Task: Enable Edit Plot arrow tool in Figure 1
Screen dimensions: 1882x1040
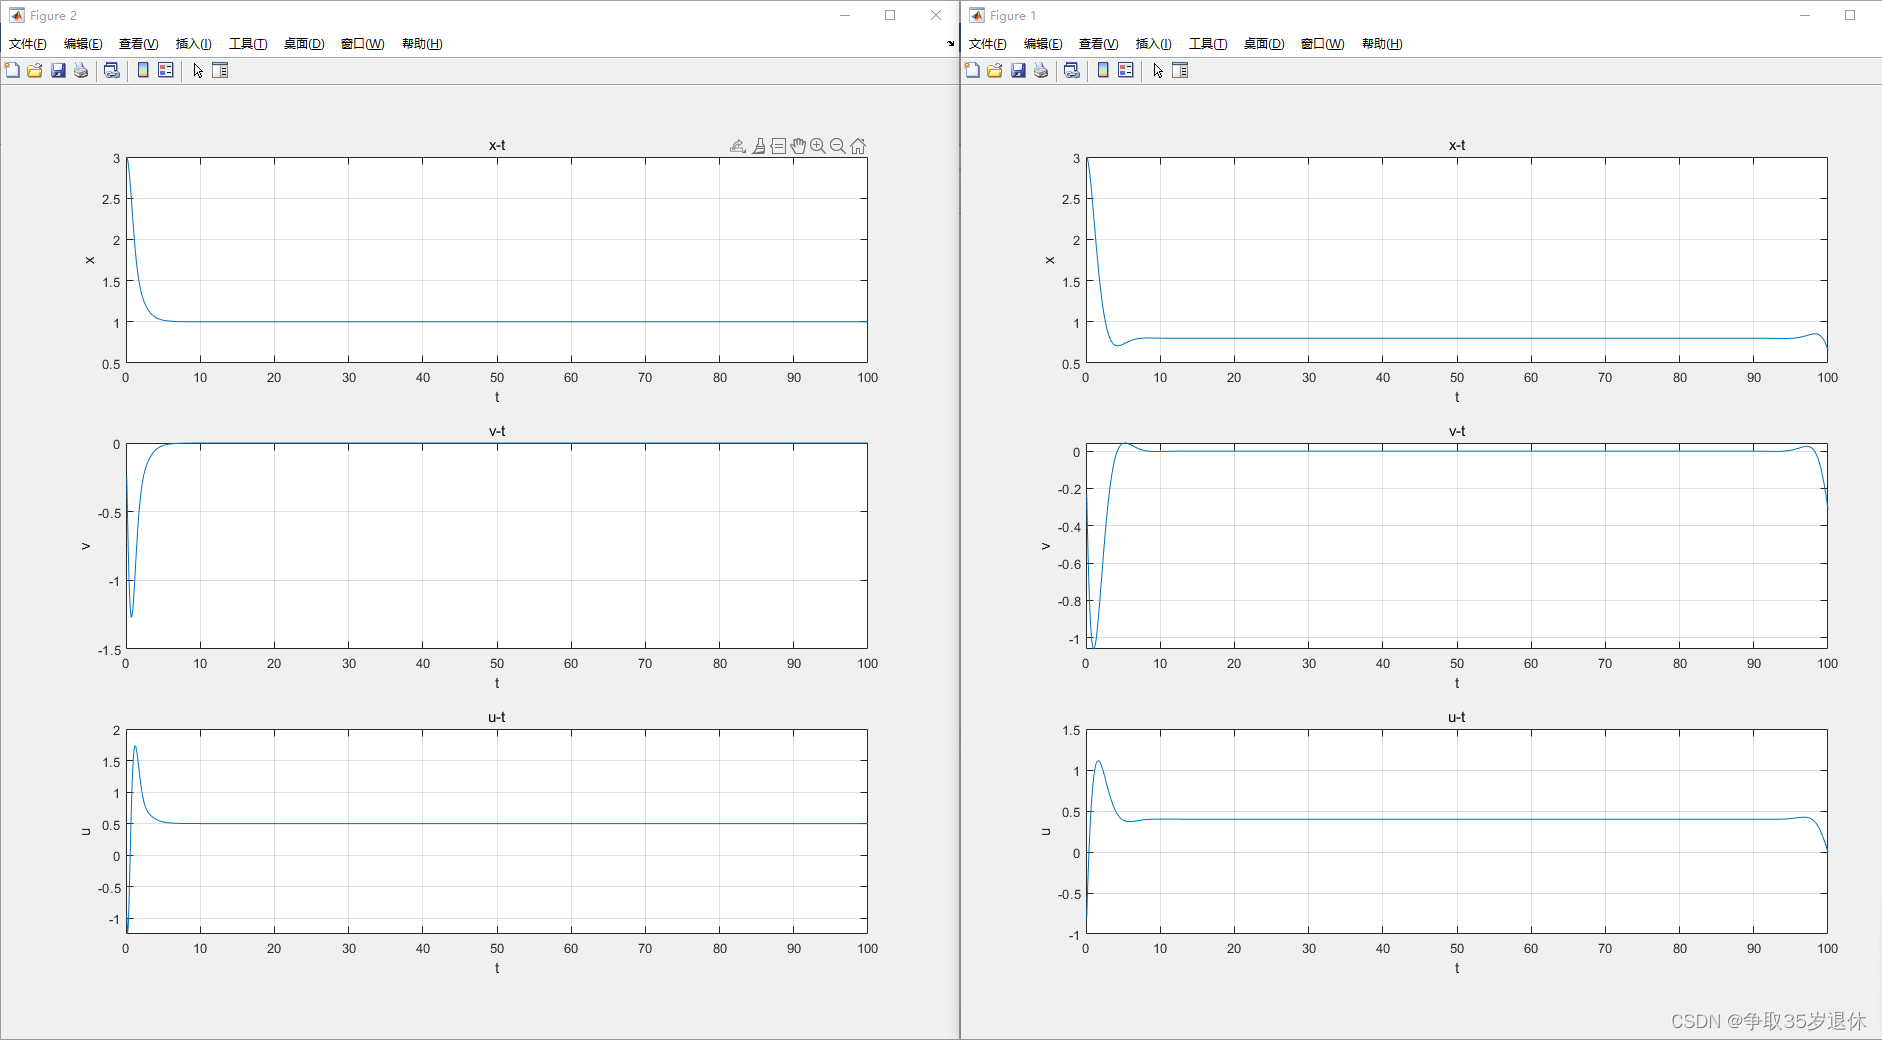Action: [x=1158, y=70]
